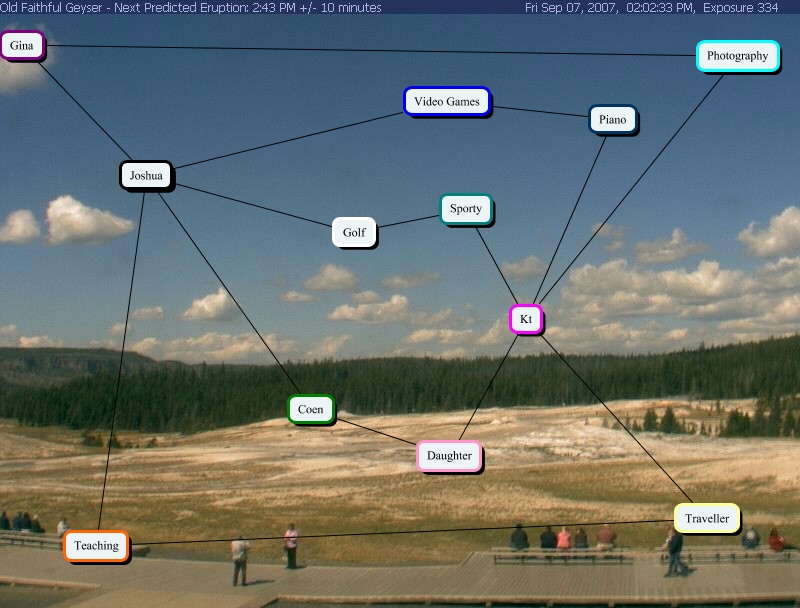Select the Video Games node

[447, 102]
